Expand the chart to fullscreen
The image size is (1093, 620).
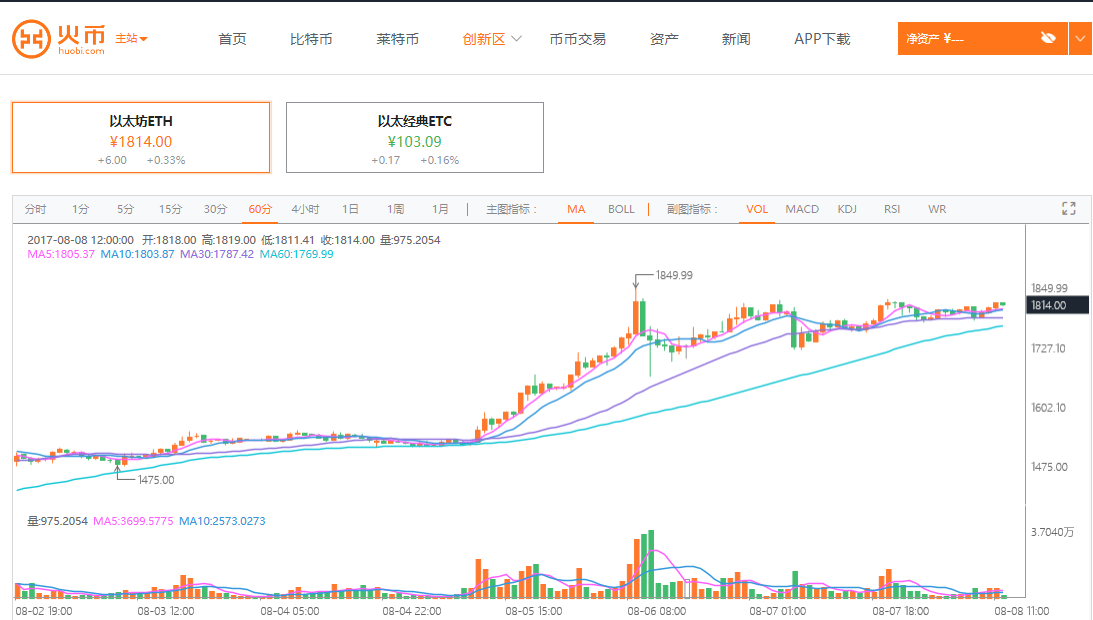click(x=1068, y=209)
